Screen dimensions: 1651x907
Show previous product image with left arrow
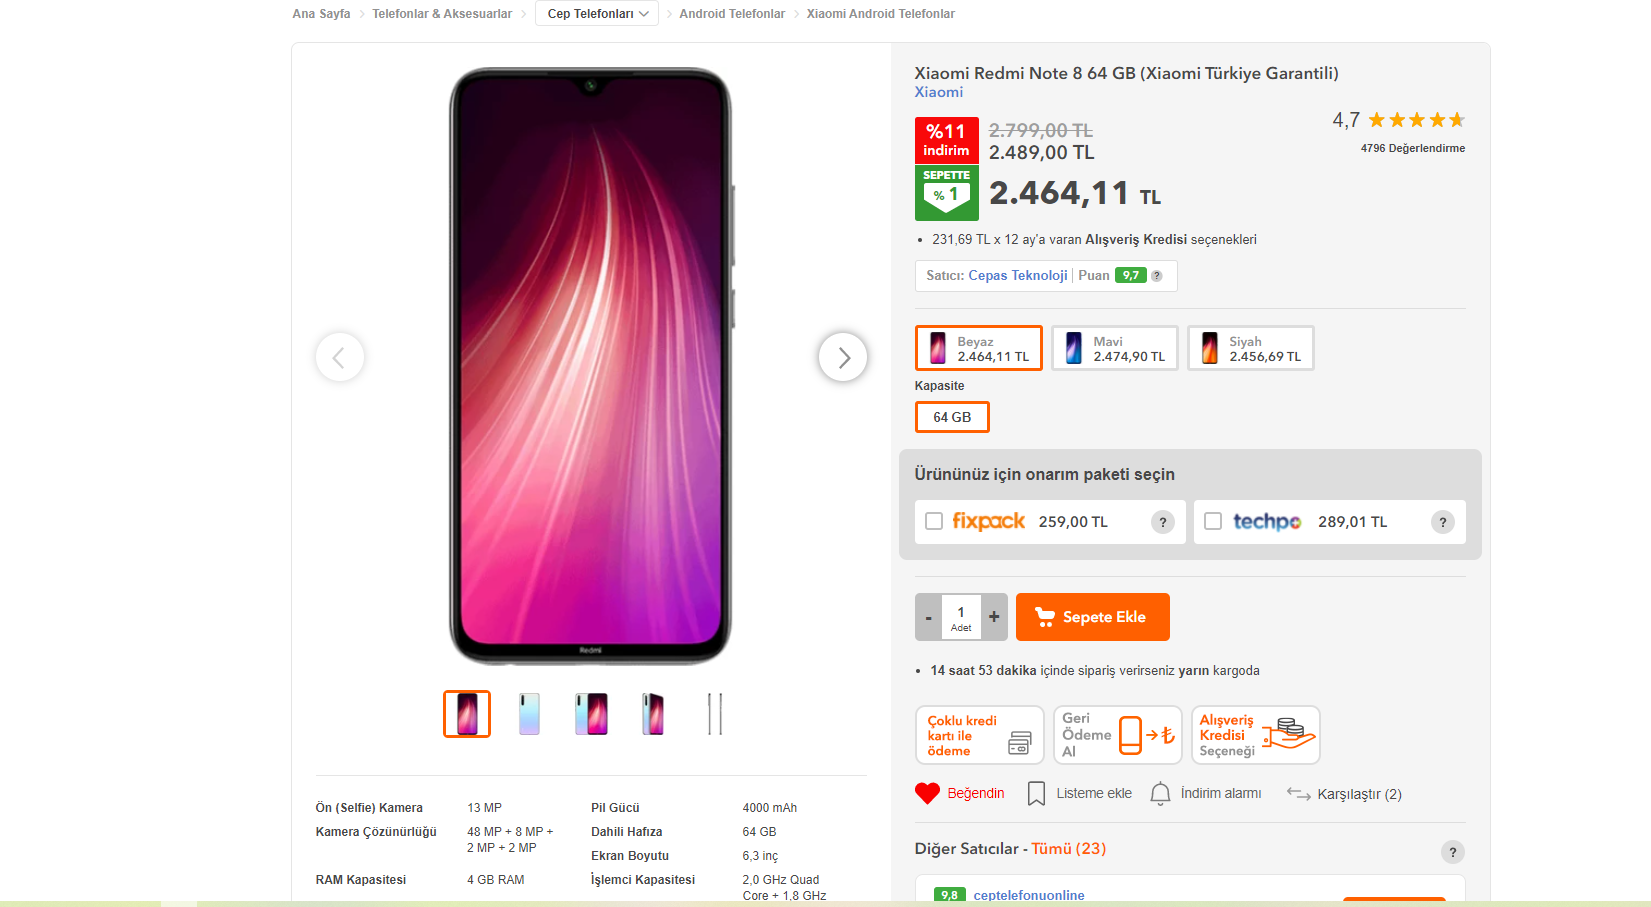339,357
